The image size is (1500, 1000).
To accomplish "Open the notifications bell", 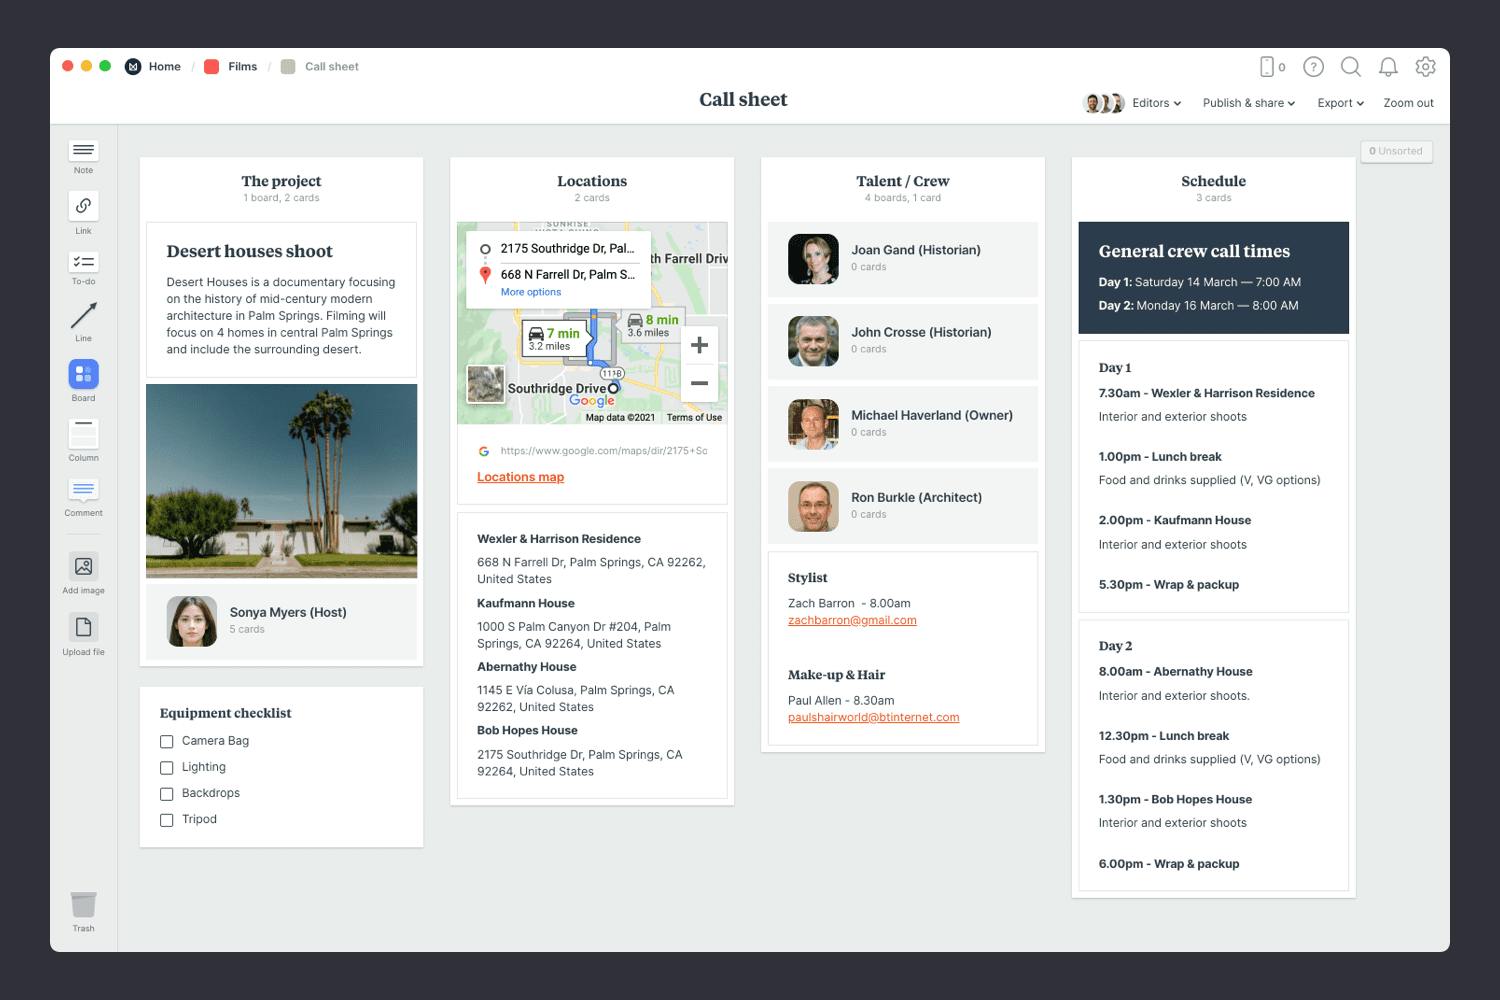I will [1388, 67].
